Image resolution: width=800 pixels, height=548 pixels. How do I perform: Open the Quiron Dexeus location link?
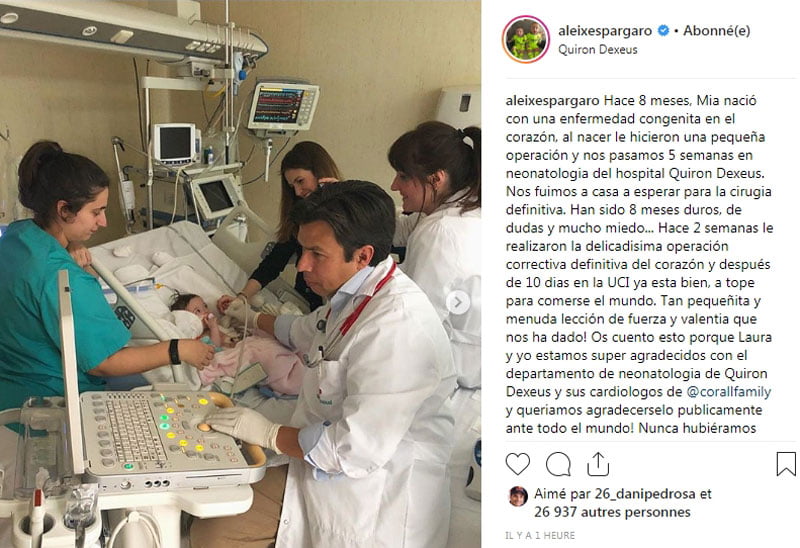[x=597, y=49]
